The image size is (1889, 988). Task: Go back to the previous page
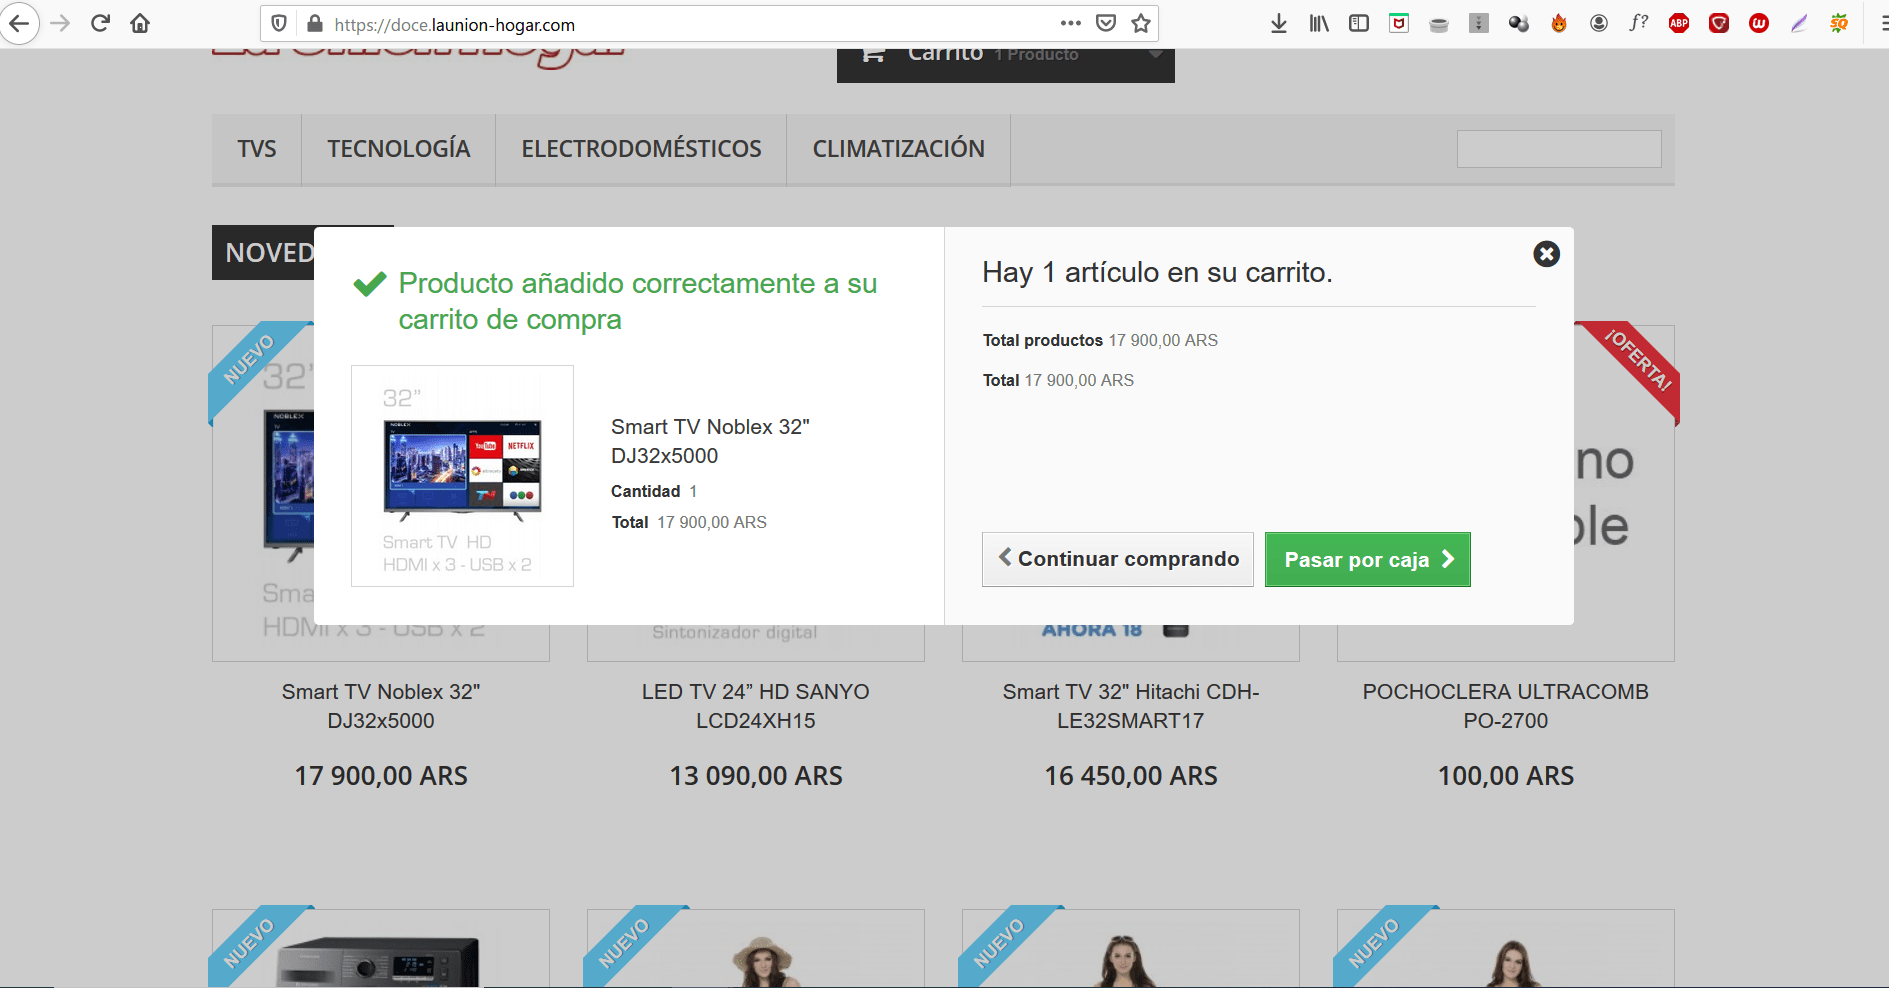point(19,24)
